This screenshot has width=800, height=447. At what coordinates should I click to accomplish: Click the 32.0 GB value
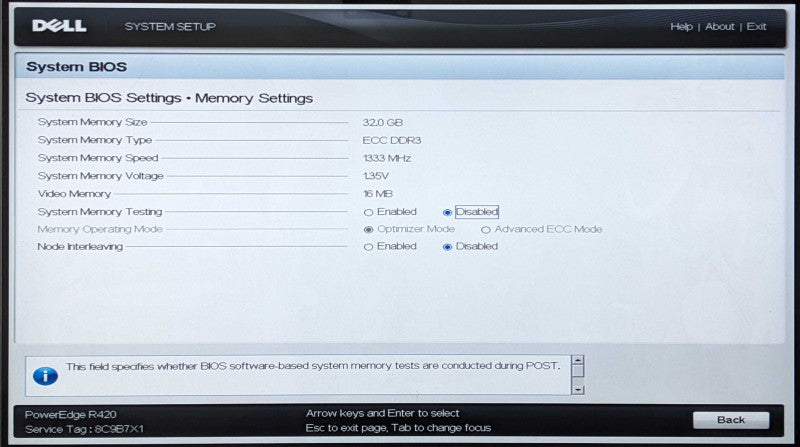click(383, 122)
